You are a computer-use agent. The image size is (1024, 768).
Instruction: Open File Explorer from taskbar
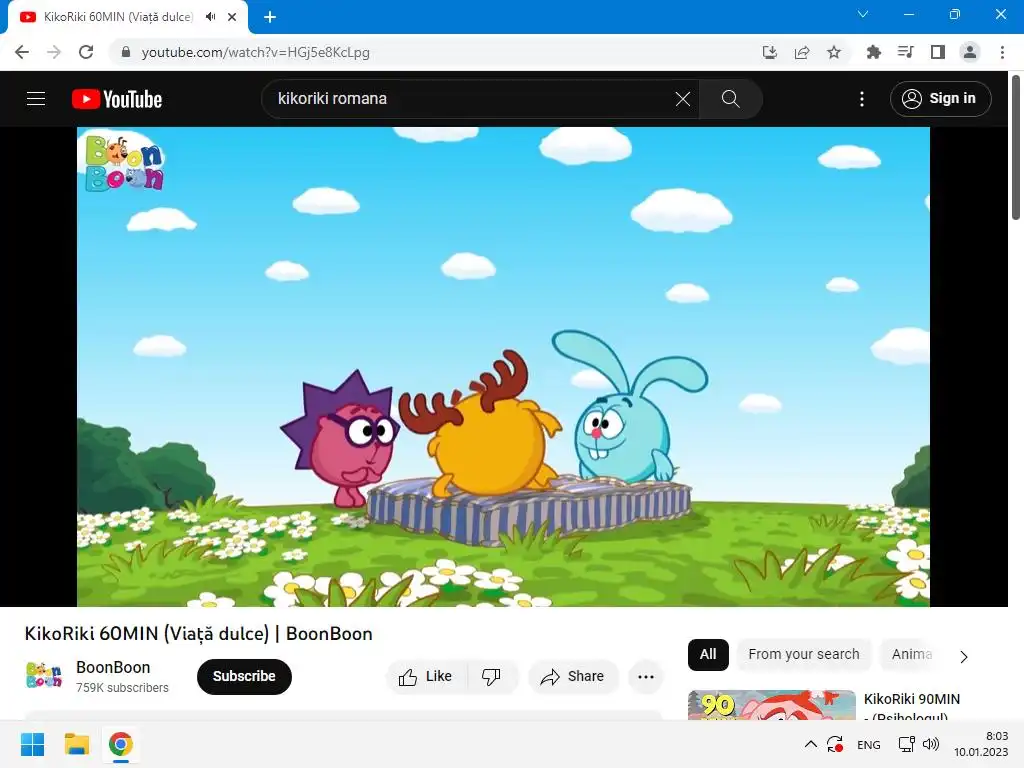tap(76, 744)
